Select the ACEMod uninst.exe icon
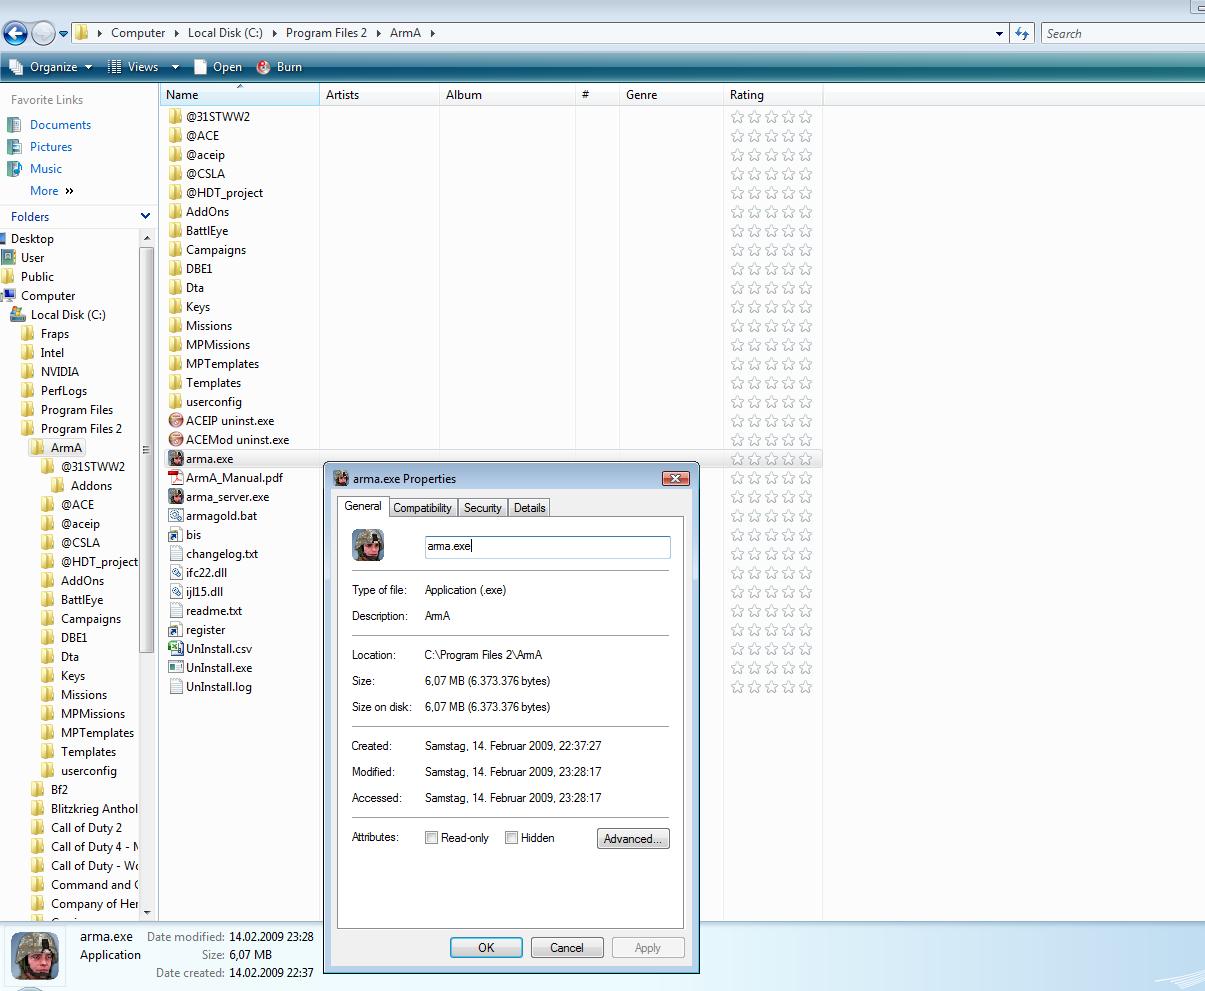1205x991 pixels. pyautogui.click(x=176, y=440)
